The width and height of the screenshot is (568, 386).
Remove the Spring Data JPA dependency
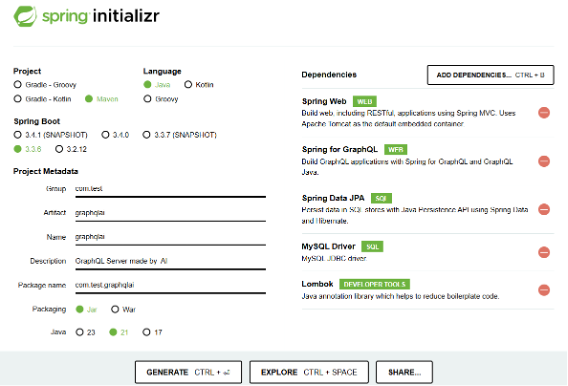coord(544,209)
